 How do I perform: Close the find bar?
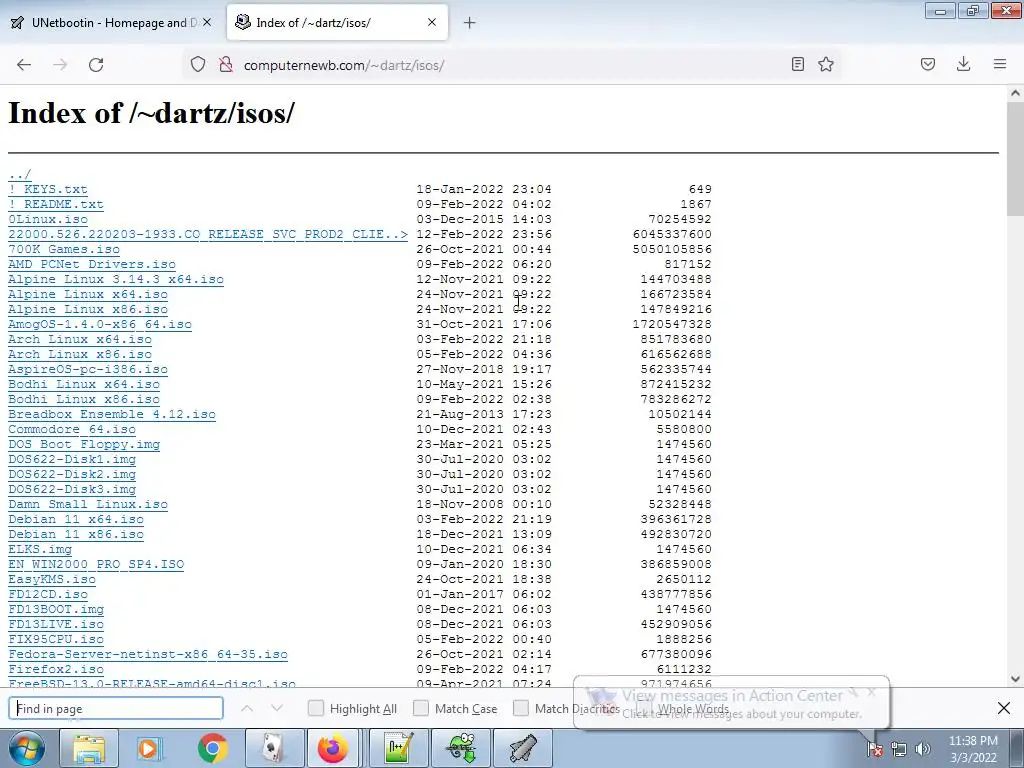point(1004,708)
